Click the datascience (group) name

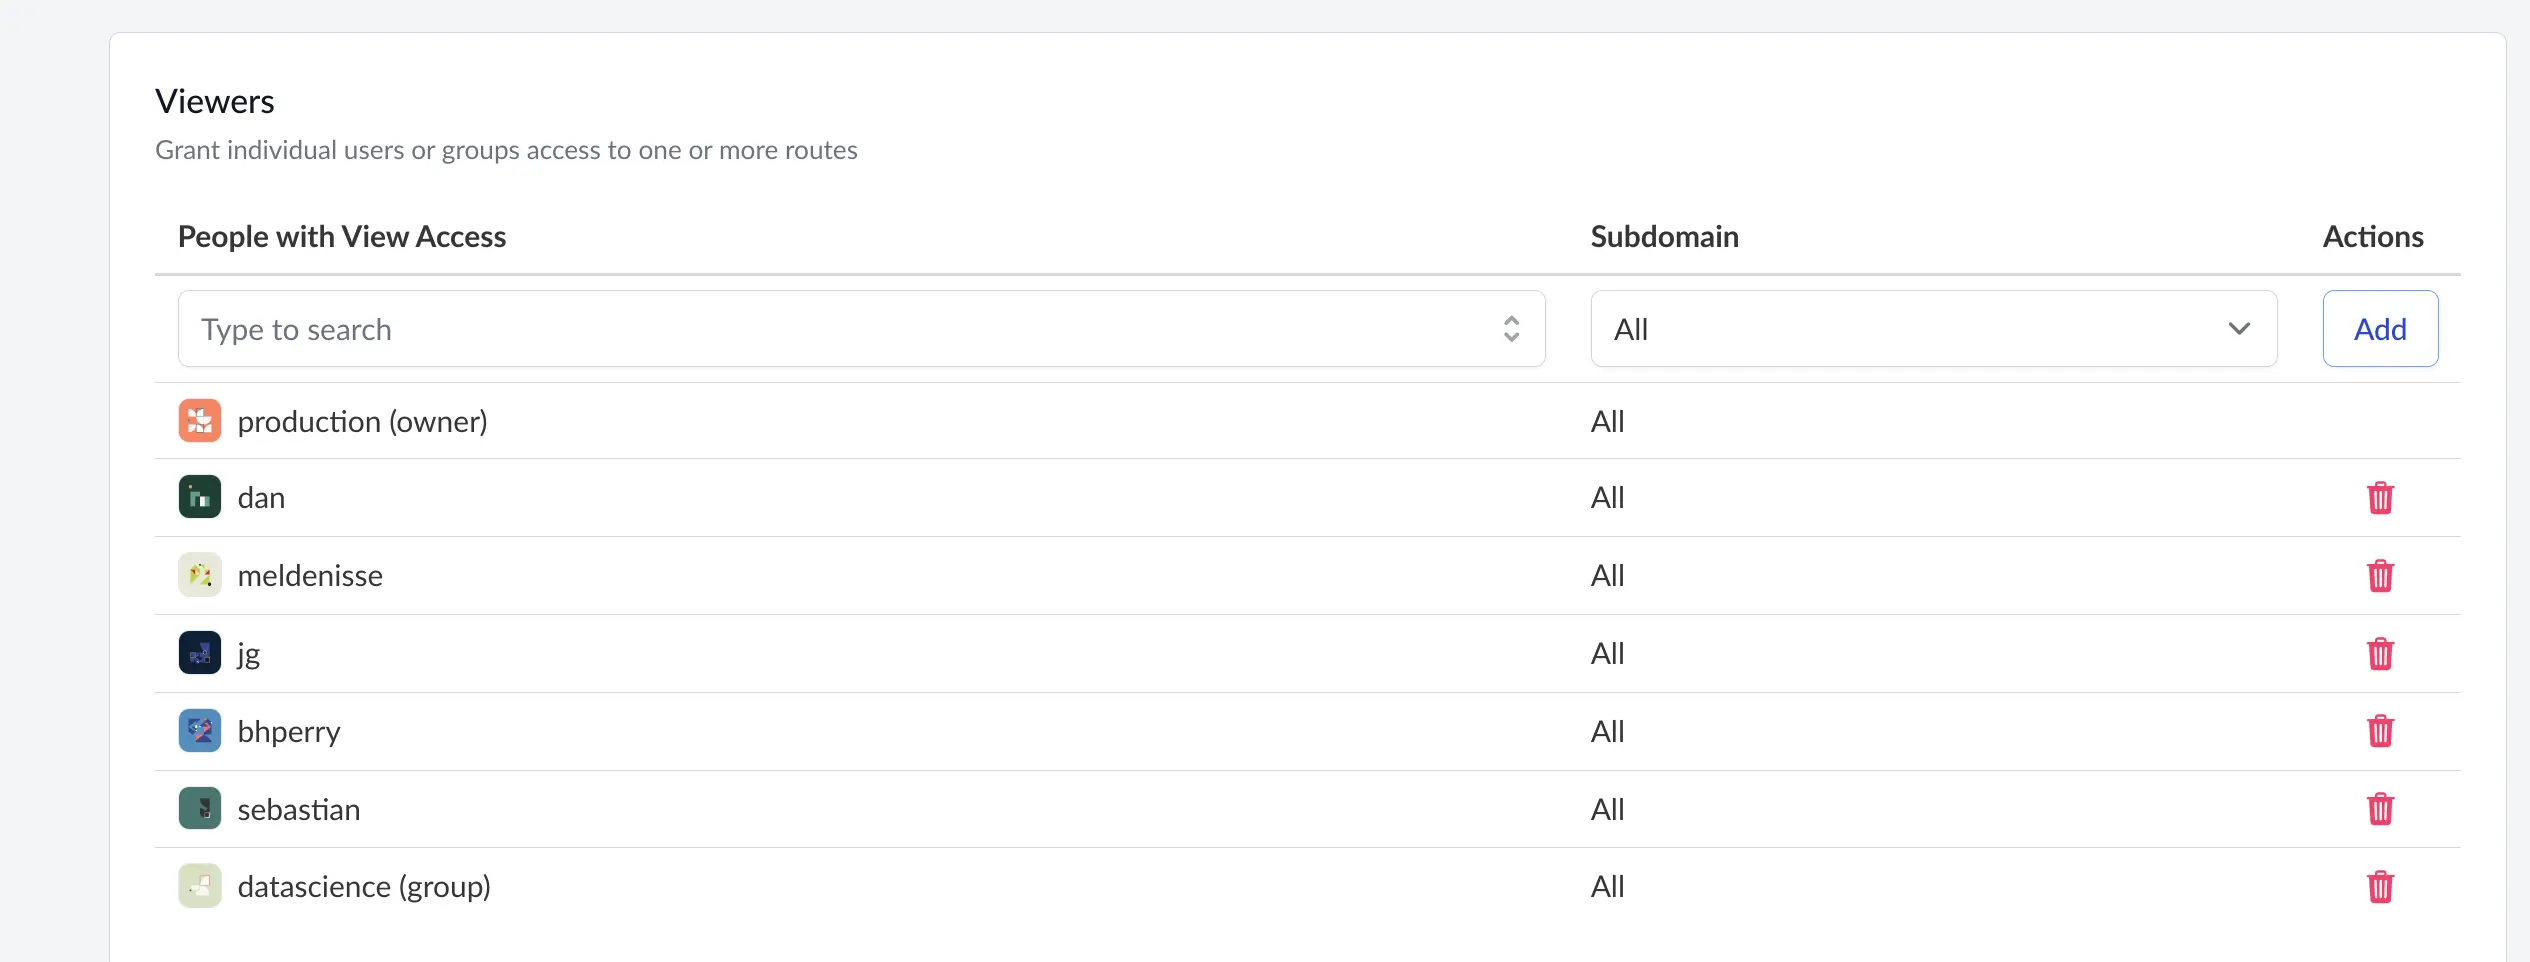coord(364,887)
